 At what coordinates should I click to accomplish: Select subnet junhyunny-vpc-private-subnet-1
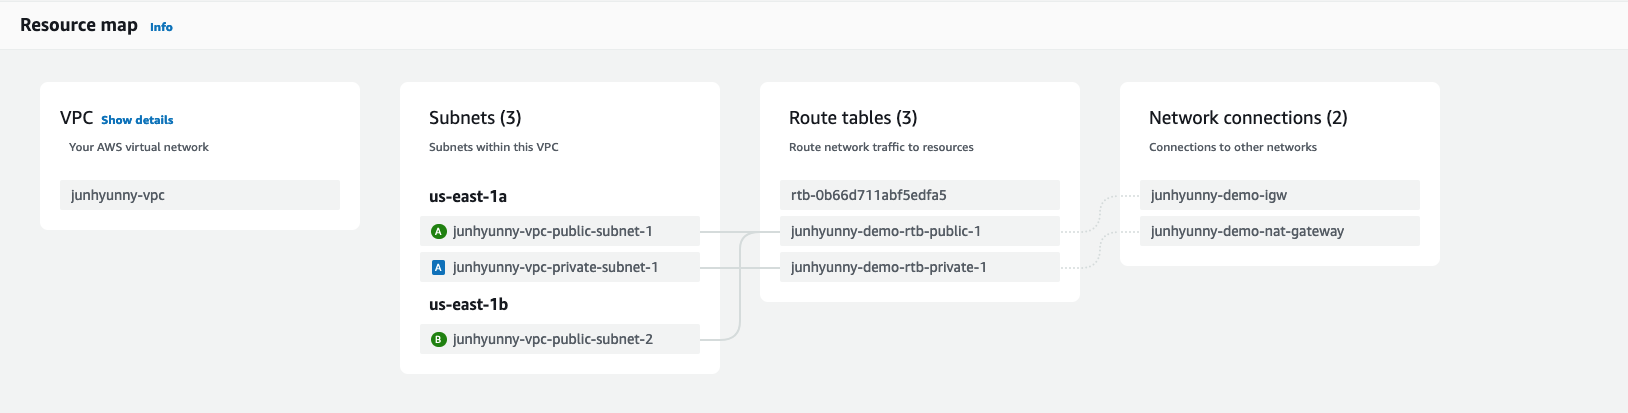[560, 267]
